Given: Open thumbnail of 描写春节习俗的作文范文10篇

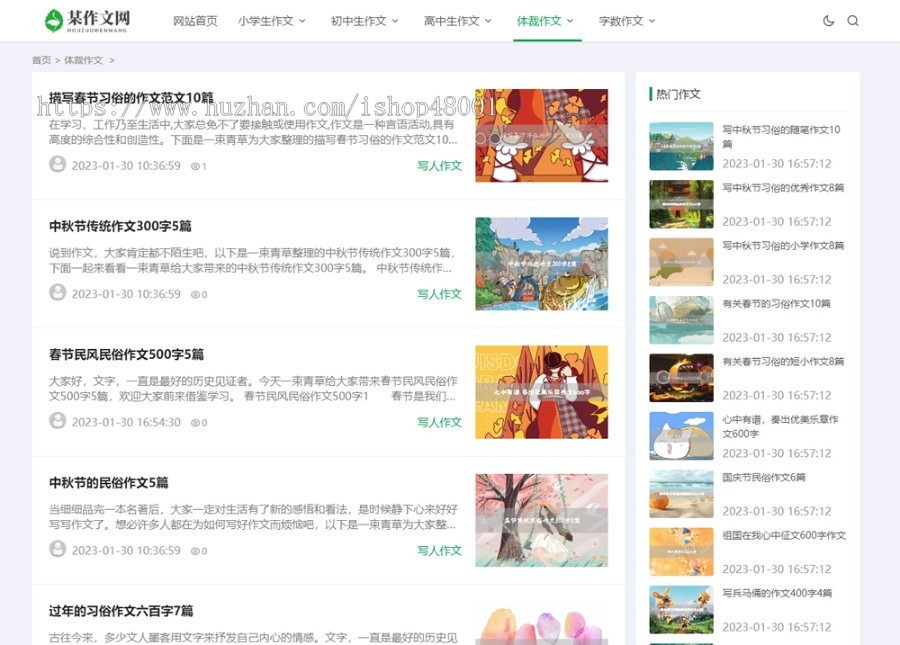Looking at the screenshot, I should (x=541, y=135).
